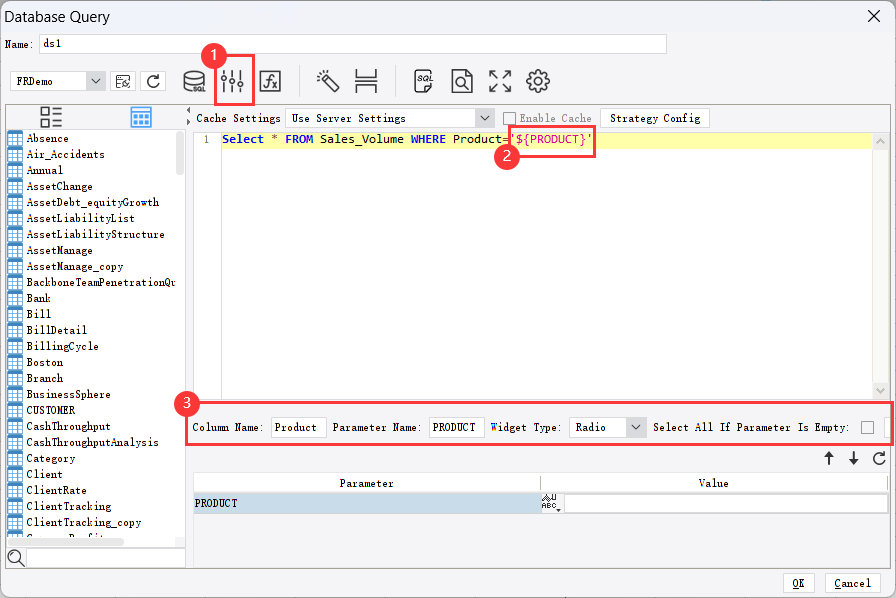This screenshot has height=598, width=896.
Task: Expand the editor to fullscreen
Action: pyautogui.click(x=499, y=81)
